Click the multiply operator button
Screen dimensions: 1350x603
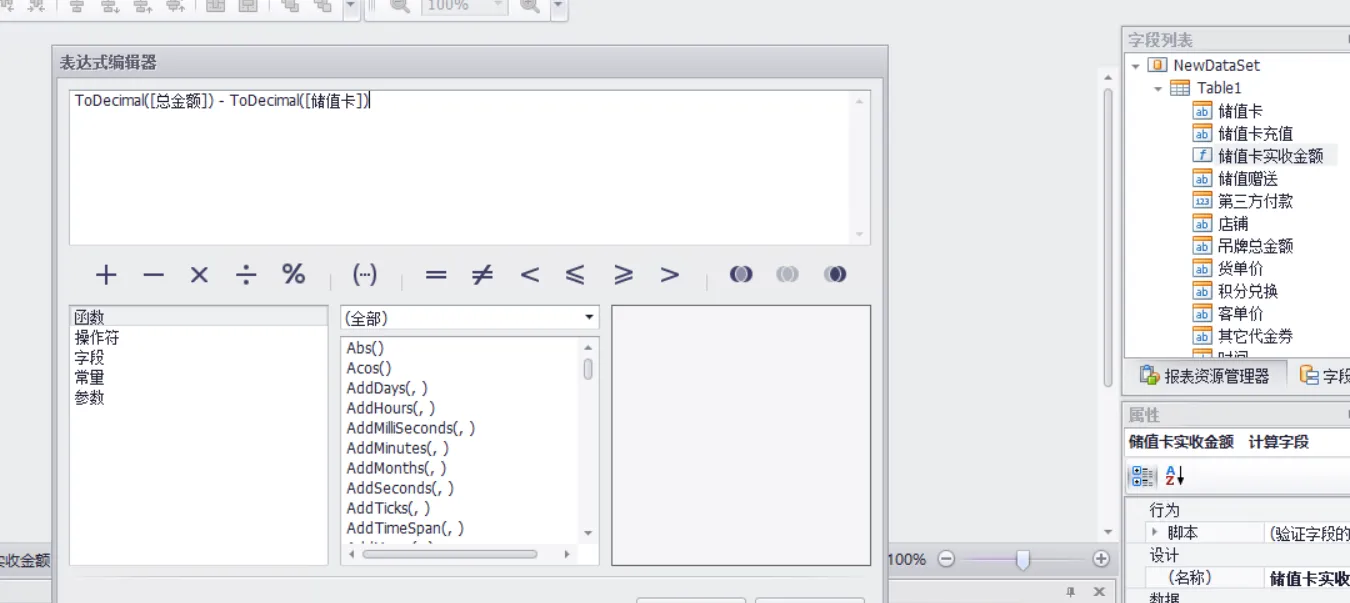point(199,275)
